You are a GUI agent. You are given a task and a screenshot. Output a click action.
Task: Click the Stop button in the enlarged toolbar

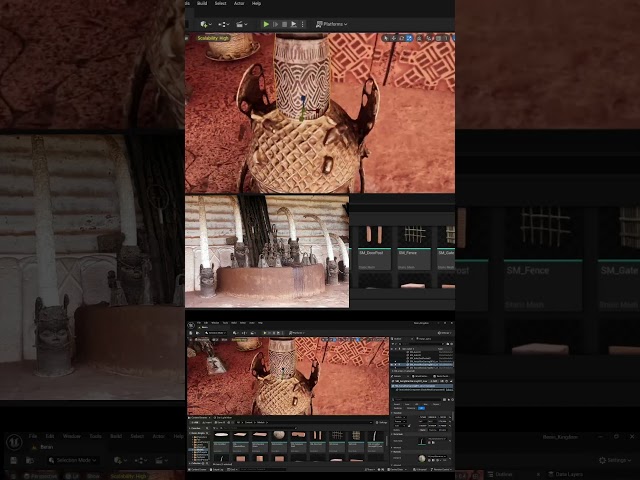[x=284, y=24]
